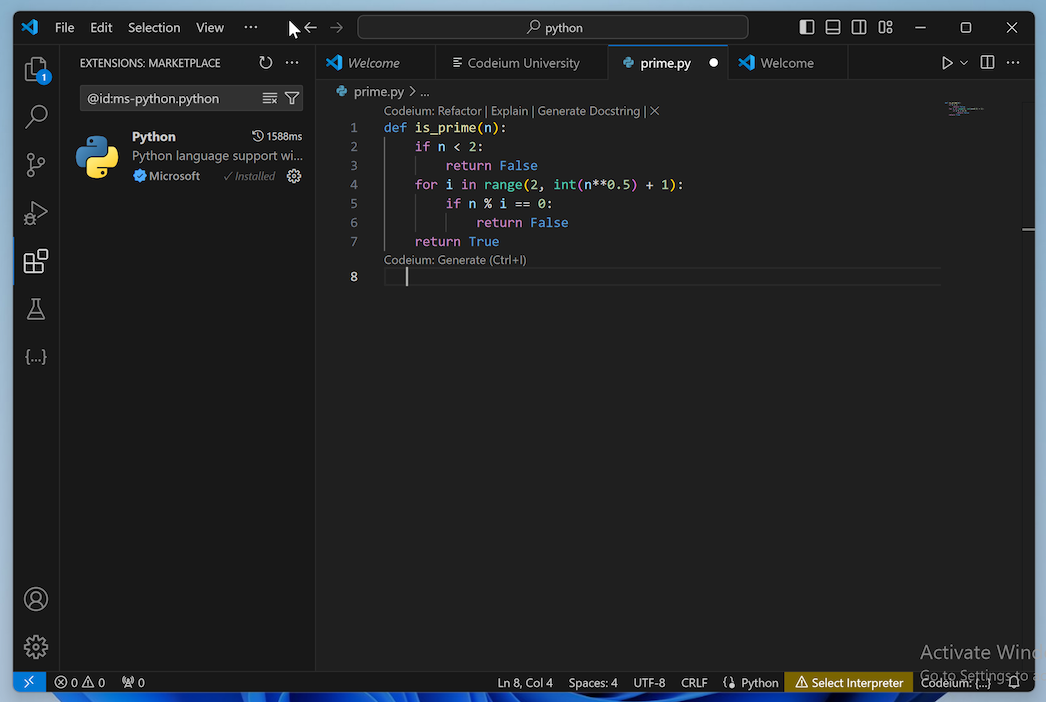1046x702 pixels.
Task: Open the Selection menu
Action: click(154, 28)
